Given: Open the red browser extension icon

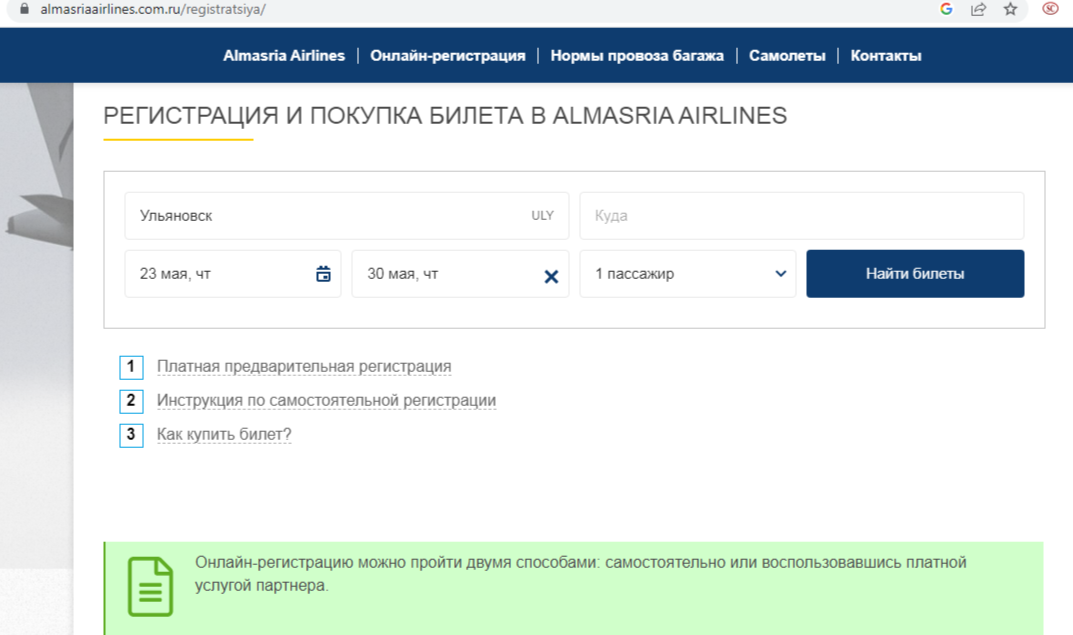Looking at the screenshot, I should [1050, 9].
